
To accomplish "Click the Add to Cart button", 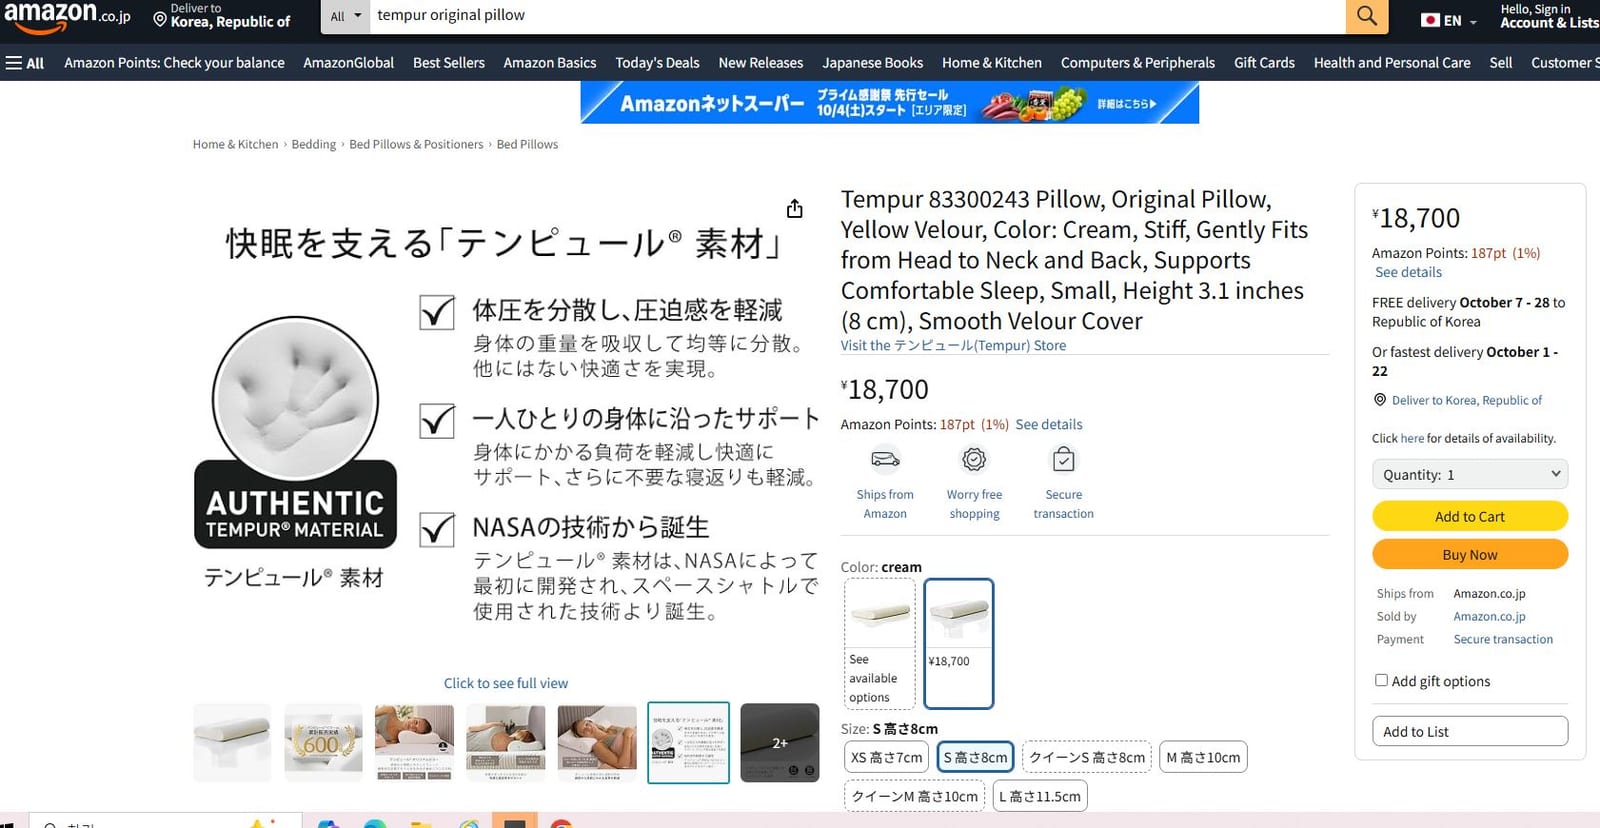I will tap(1470, 516).
